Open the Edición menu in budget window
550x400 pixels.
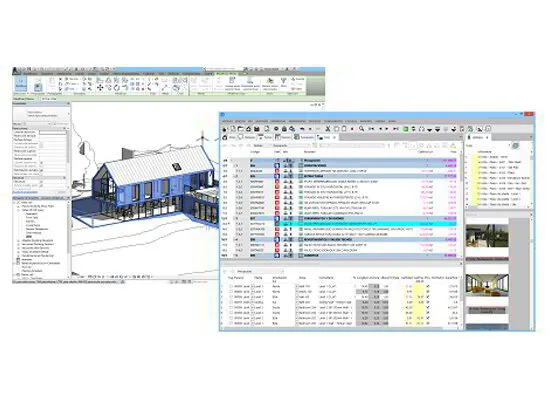tap(240, 121)
